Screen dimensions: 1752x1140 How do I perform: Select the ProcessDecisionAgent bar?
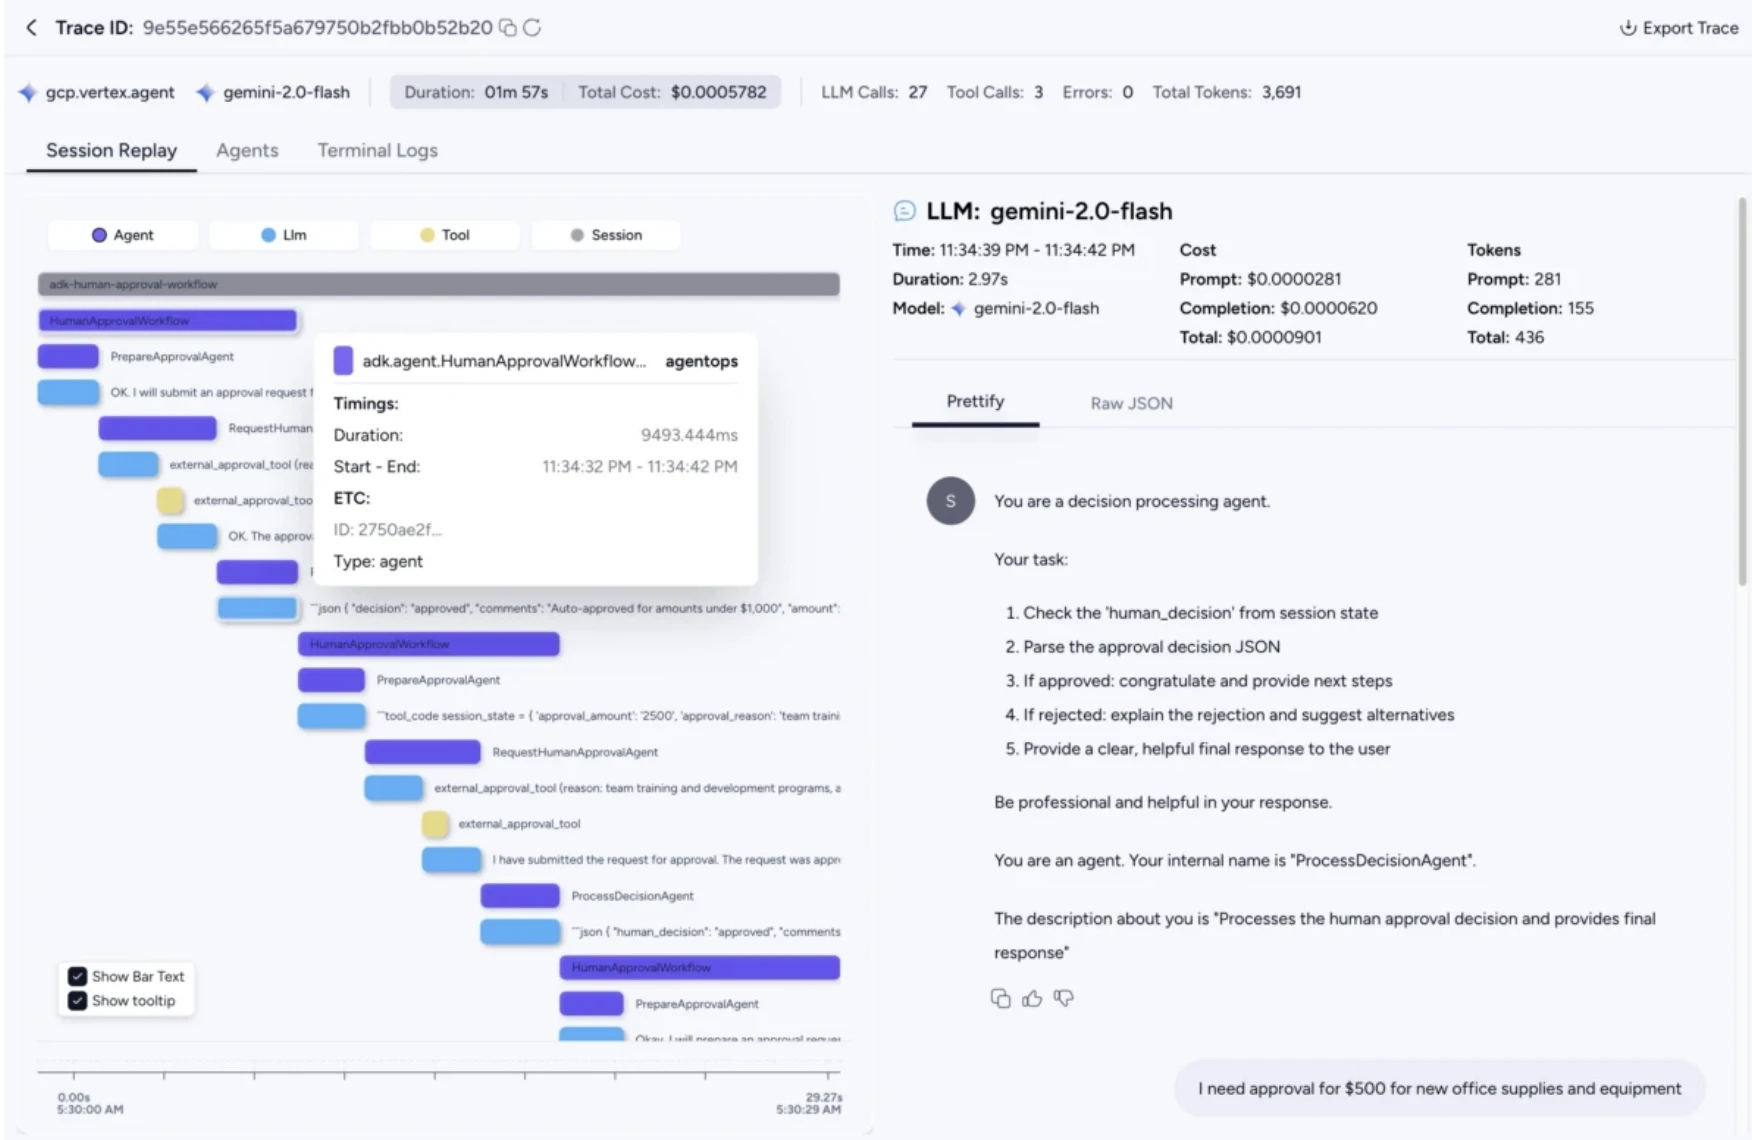[520, 896]
